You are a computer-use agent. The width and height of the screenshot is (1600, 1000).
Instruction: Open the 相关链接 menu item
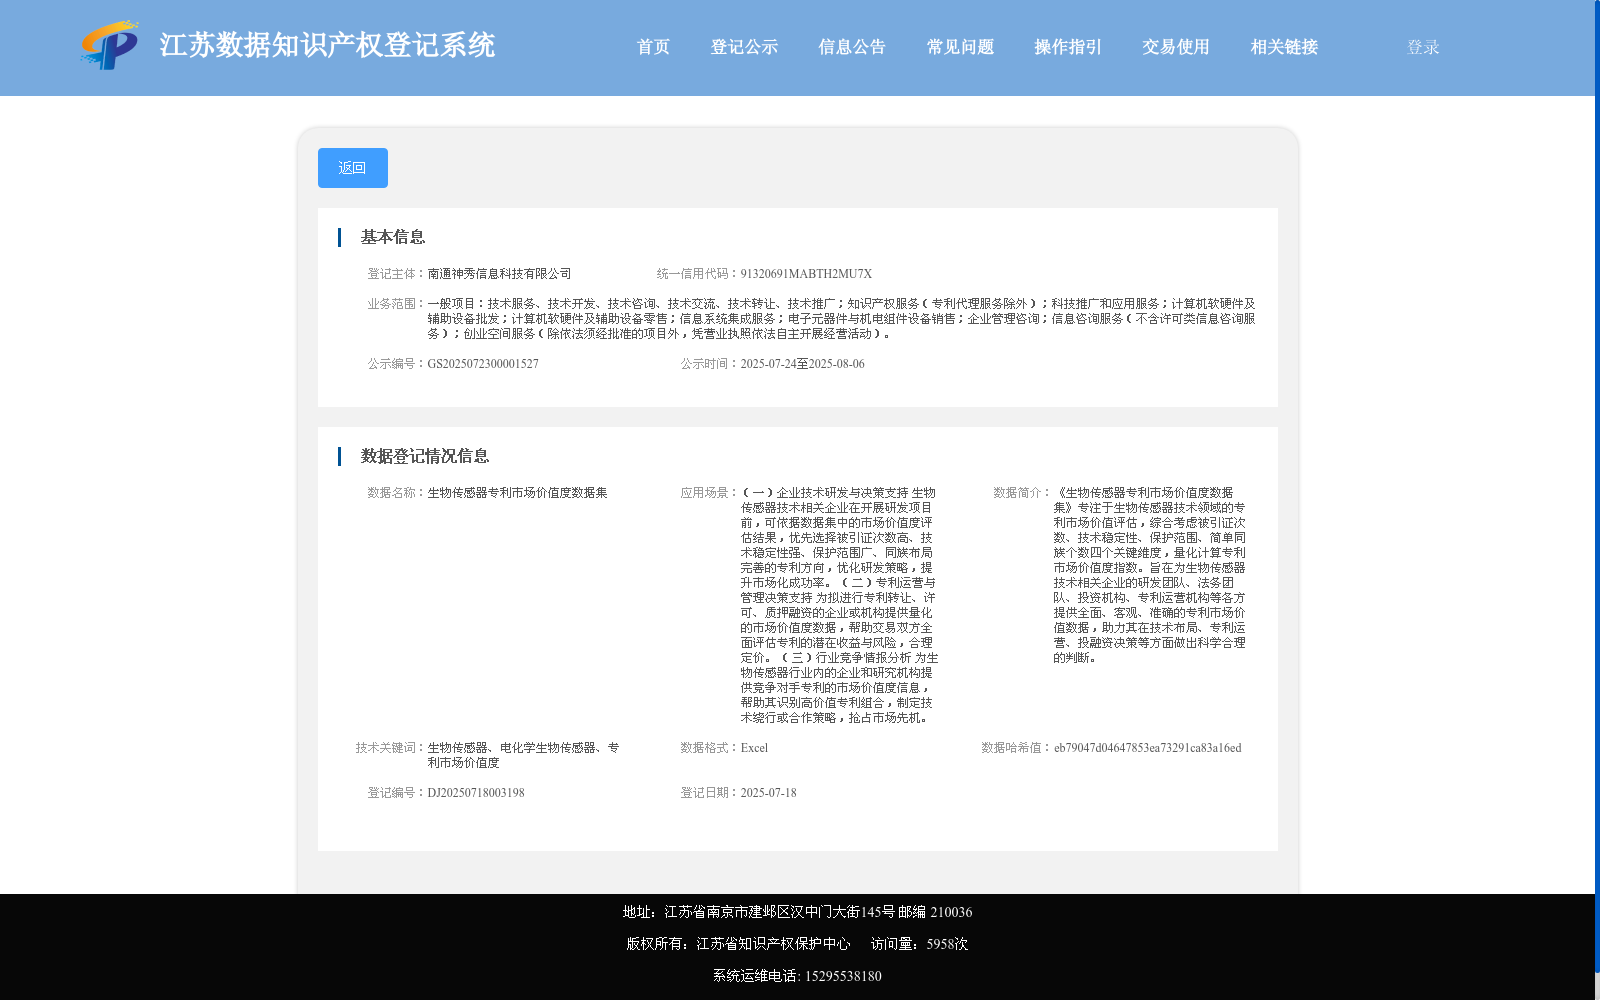tap(1284, 47)
